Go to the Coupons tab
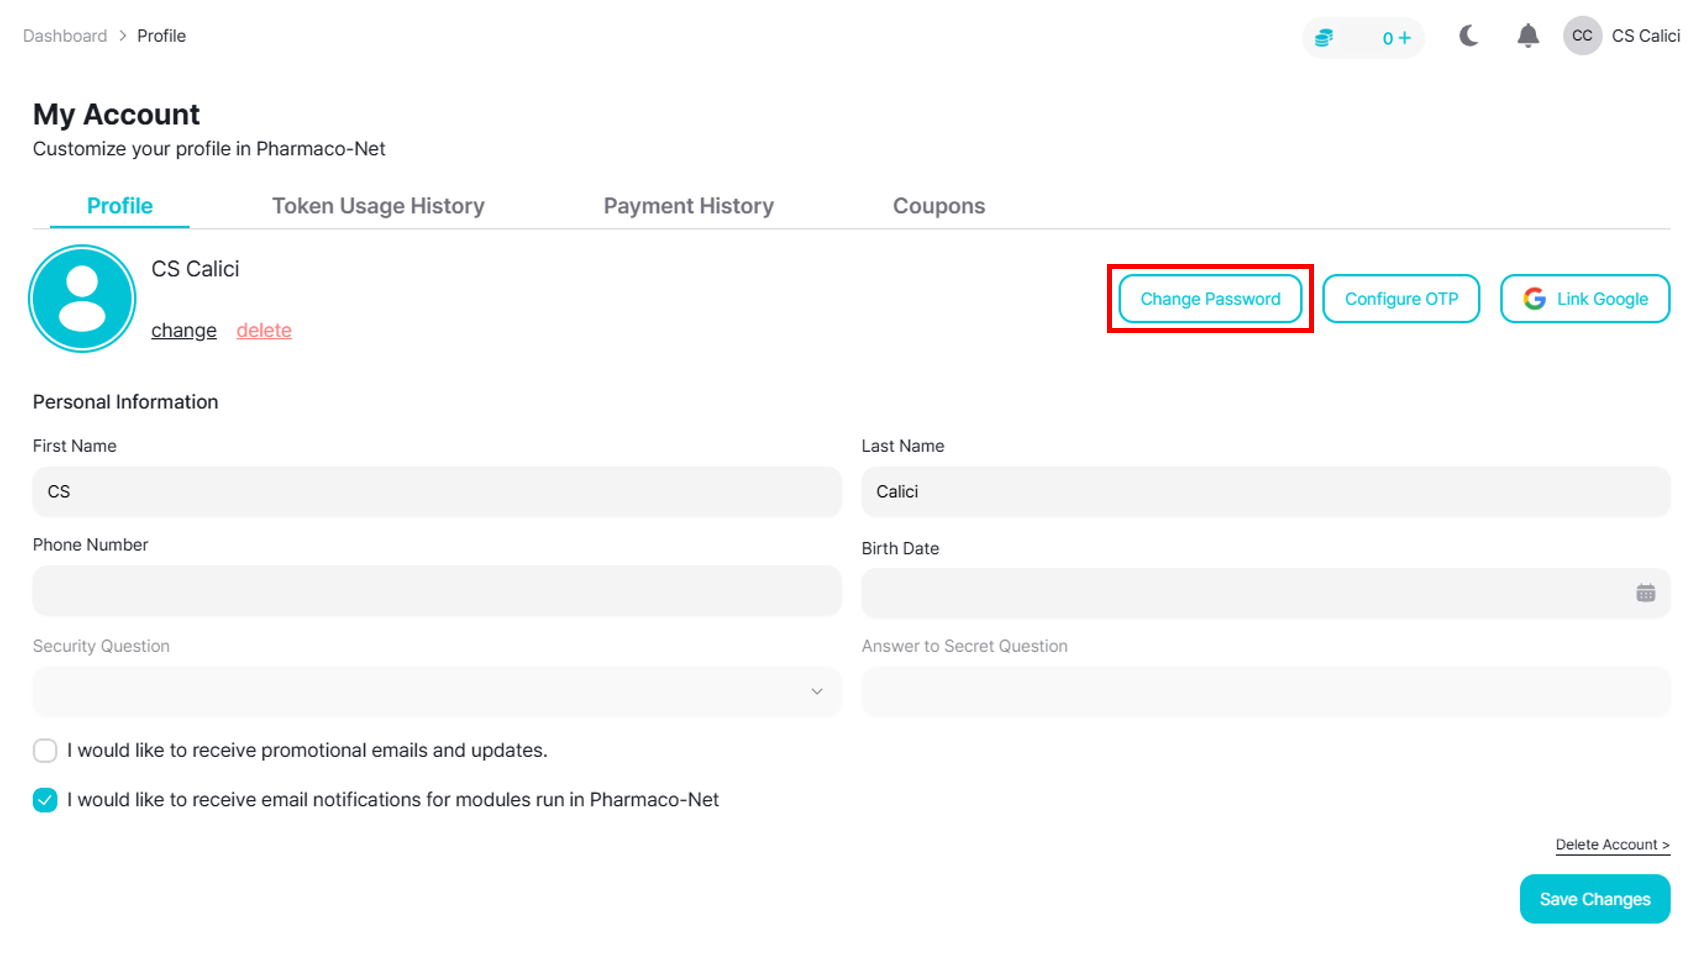Screen dimensions: 1702x969 tap(938, 206)
